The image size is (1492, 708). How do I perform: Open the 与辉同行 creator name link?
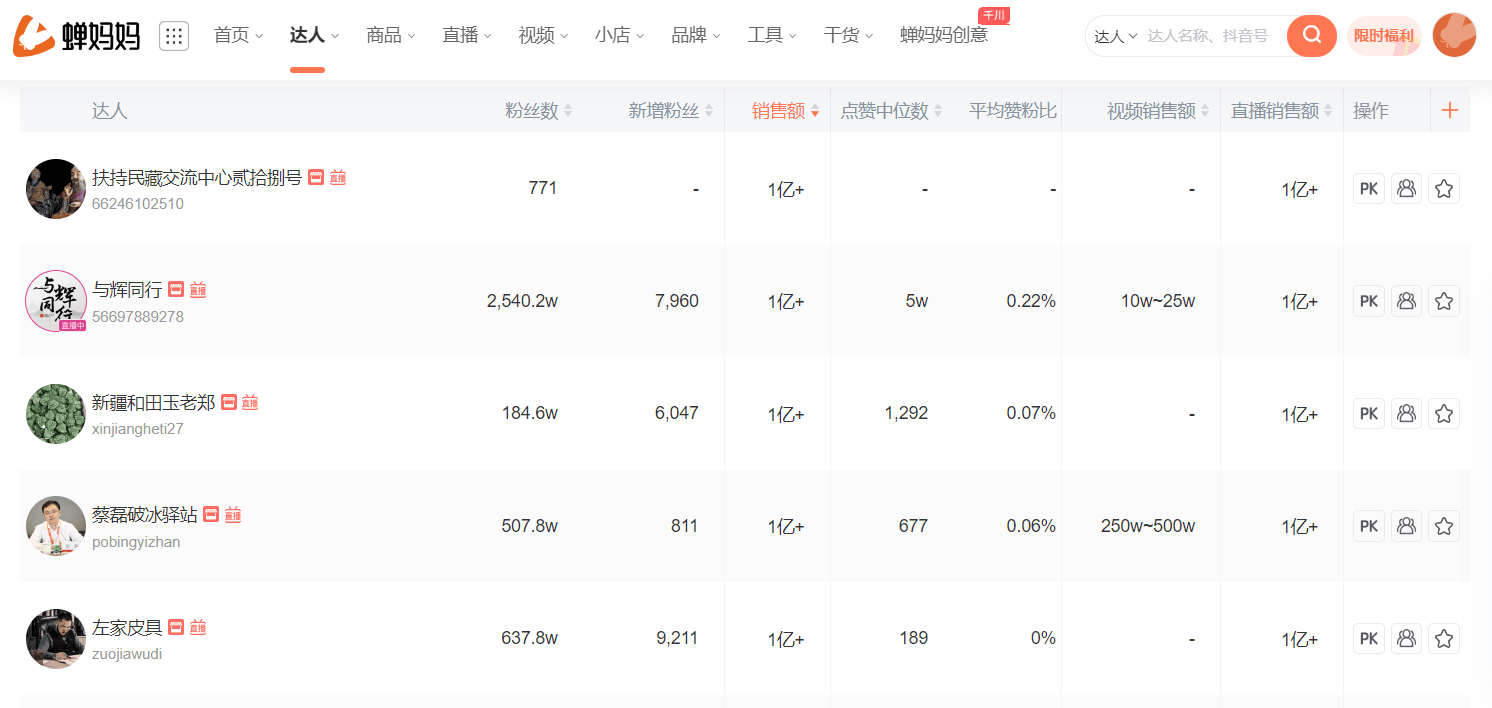[127, 290]
